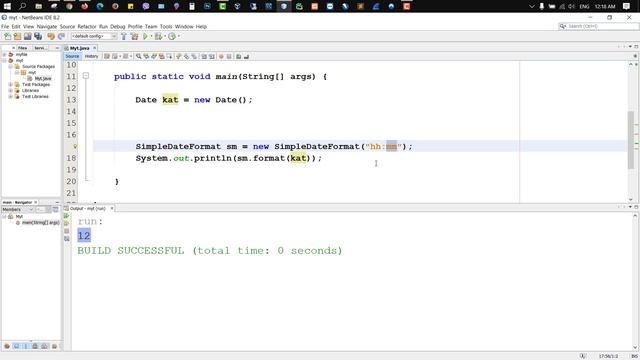Click the NetBeans icon in Windows taskbar
This screenshot has height=360, width=640.
coord(284,6)
